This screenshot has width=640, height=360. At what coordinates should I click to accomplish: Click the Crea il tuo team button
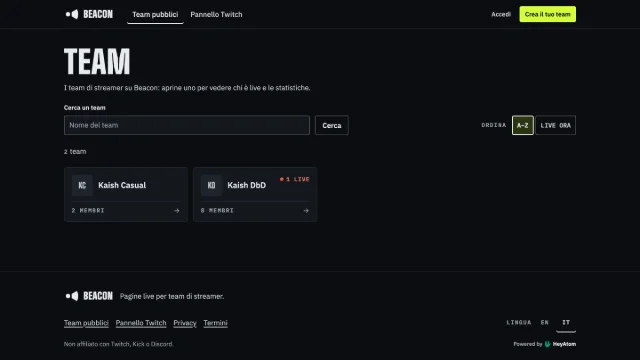coord(547,14)
